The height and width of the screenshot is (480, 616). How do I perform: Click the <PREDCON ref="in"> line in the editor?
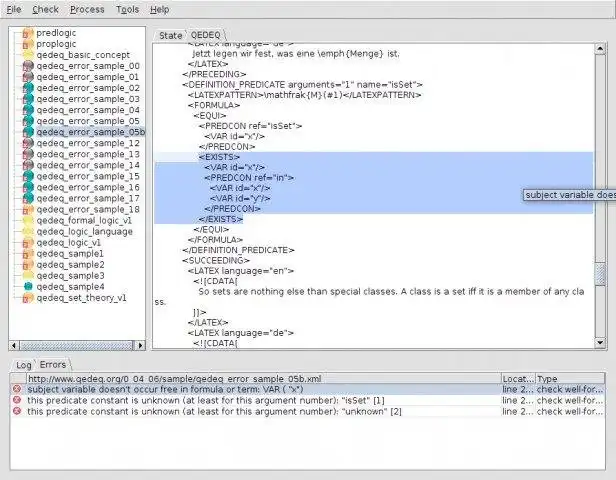coord(249,178)
